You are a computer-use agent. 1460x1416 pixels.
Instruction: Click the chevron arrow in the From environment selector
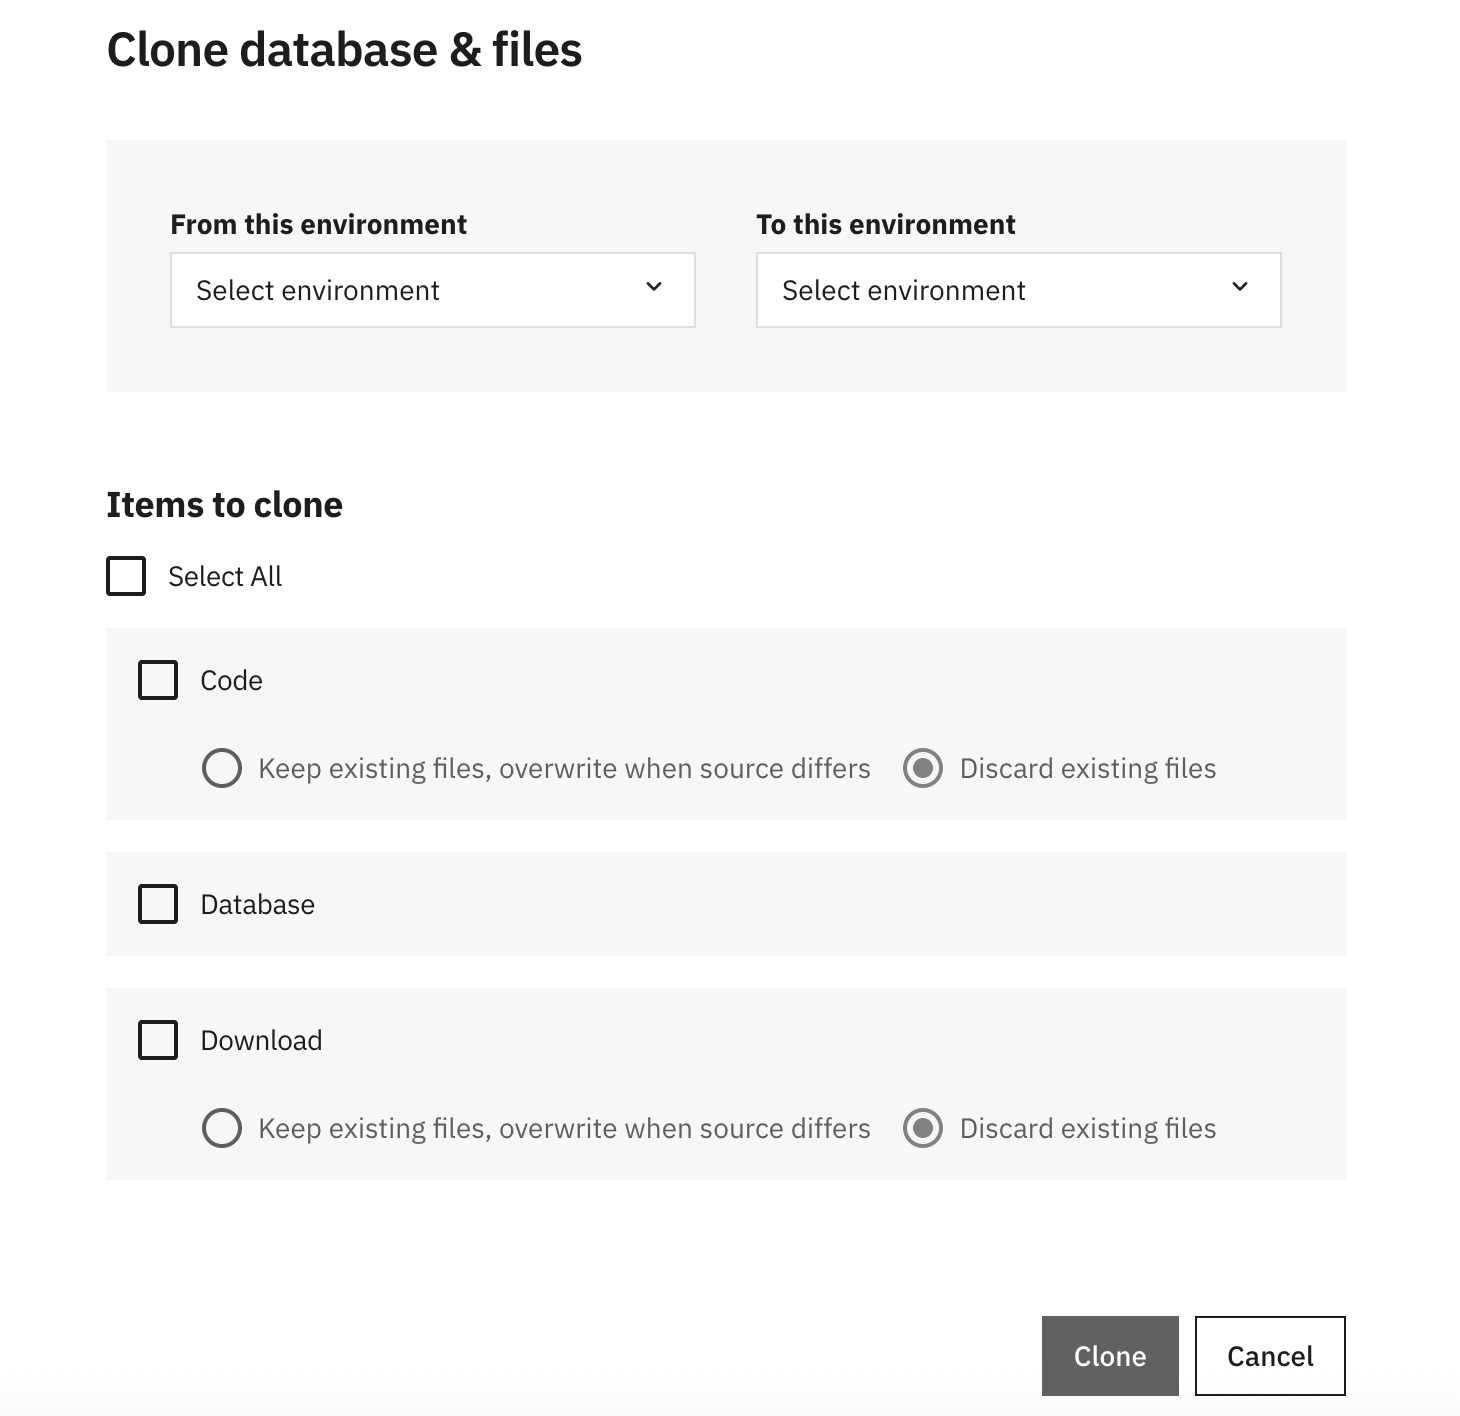coord(654,288)
